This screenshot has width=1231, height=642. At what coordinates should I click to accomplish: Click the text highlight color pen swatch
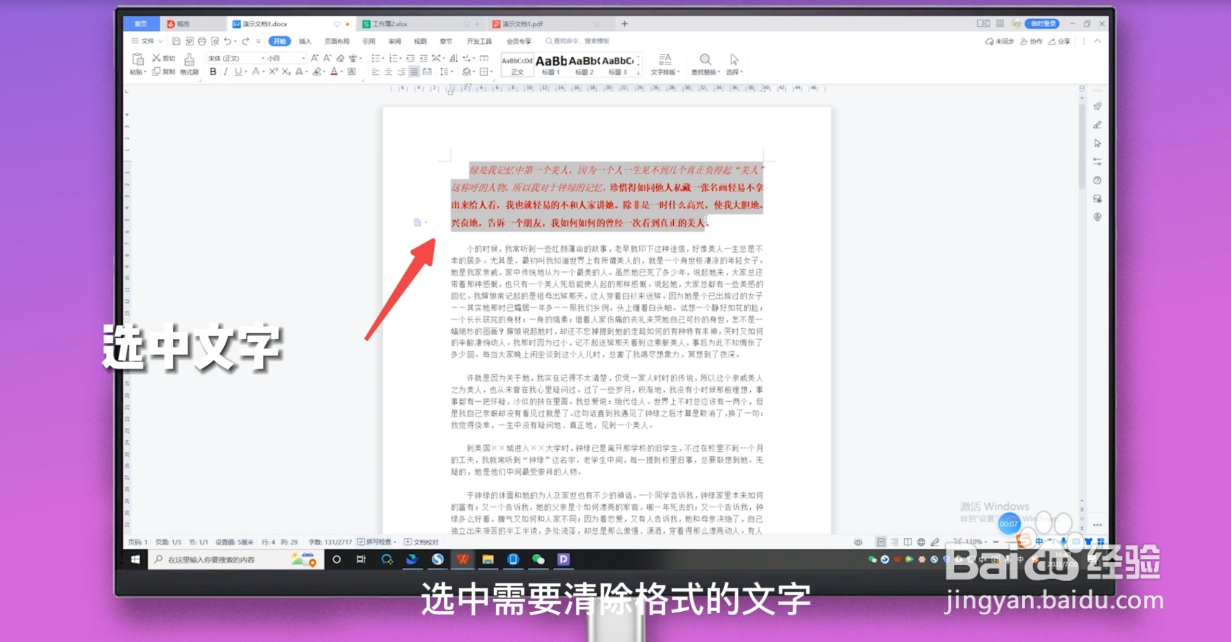pyautogui.click(x=316, y=71)
